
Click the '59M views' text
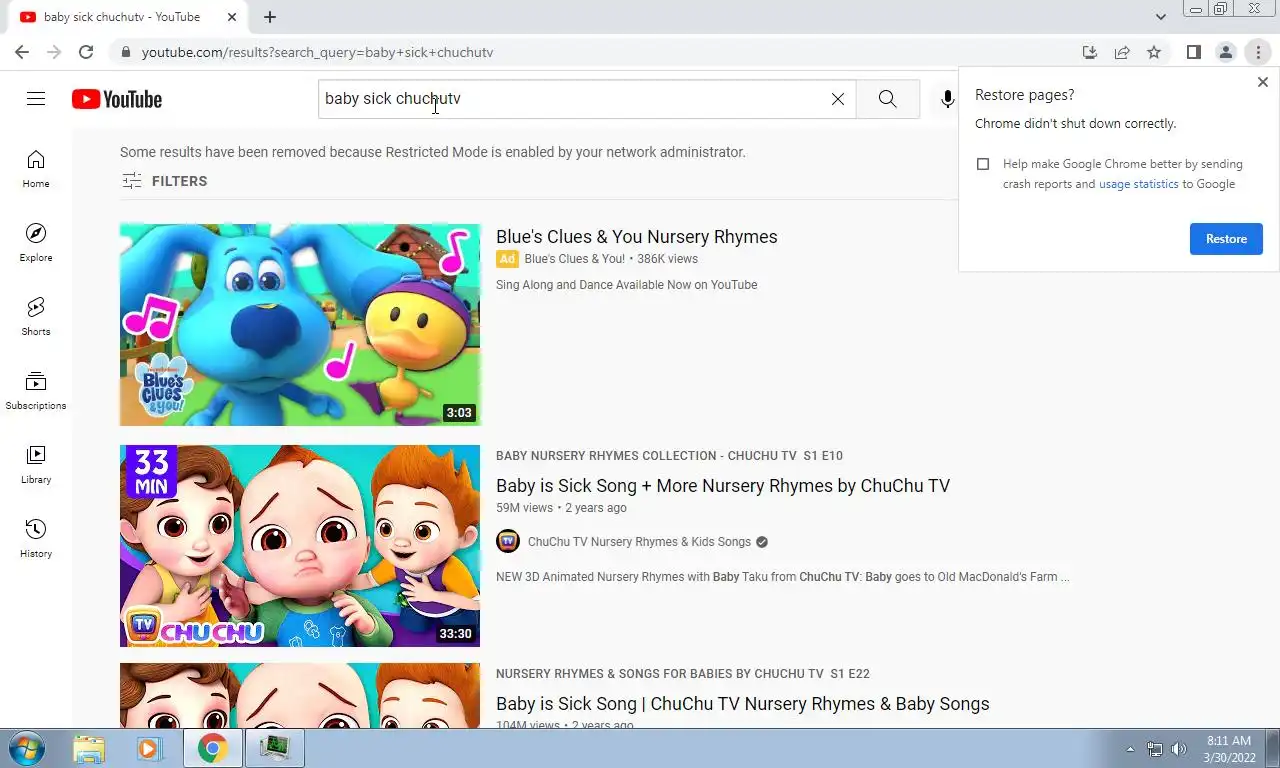pos(524,508)
